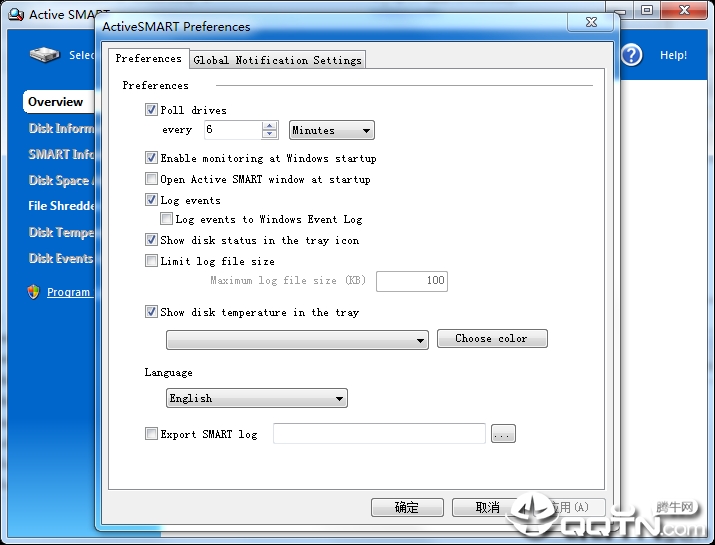This screenshot has width=715, height=545.
Task: Select the Preferences tab
Action: point(149,58)
